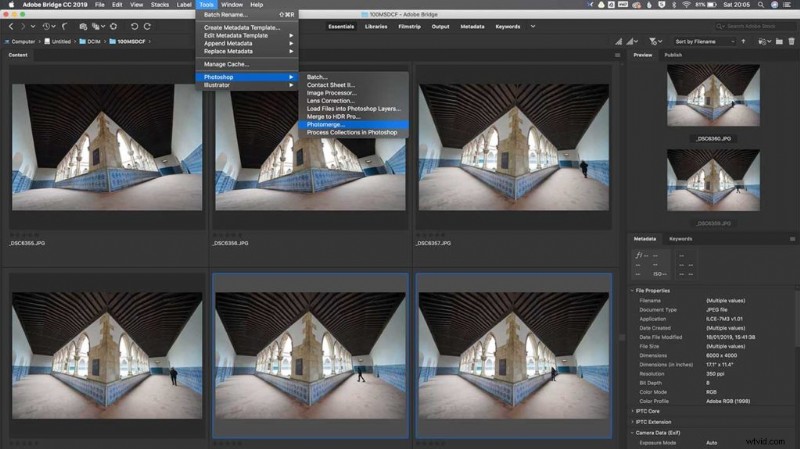This screenshot has width=800, height=449.
Task: Open Metadata panel options menu icon
Action: pyautogui.click(x=792, y=239)
